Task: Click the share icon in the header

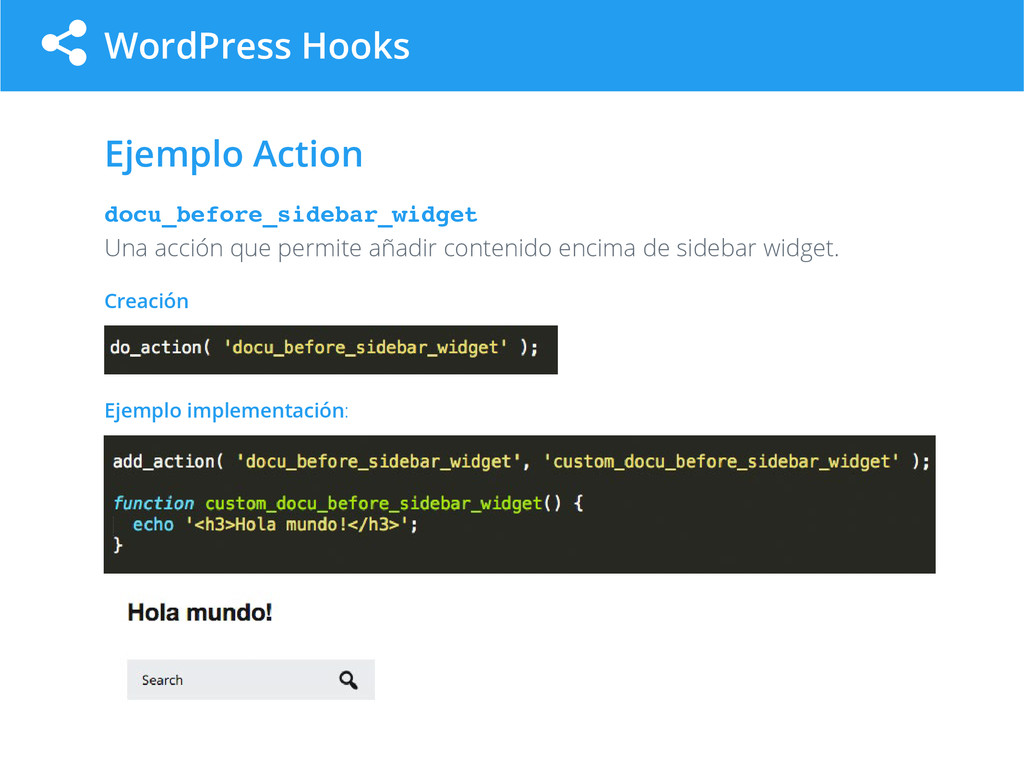Action: (x=64, y=43)
